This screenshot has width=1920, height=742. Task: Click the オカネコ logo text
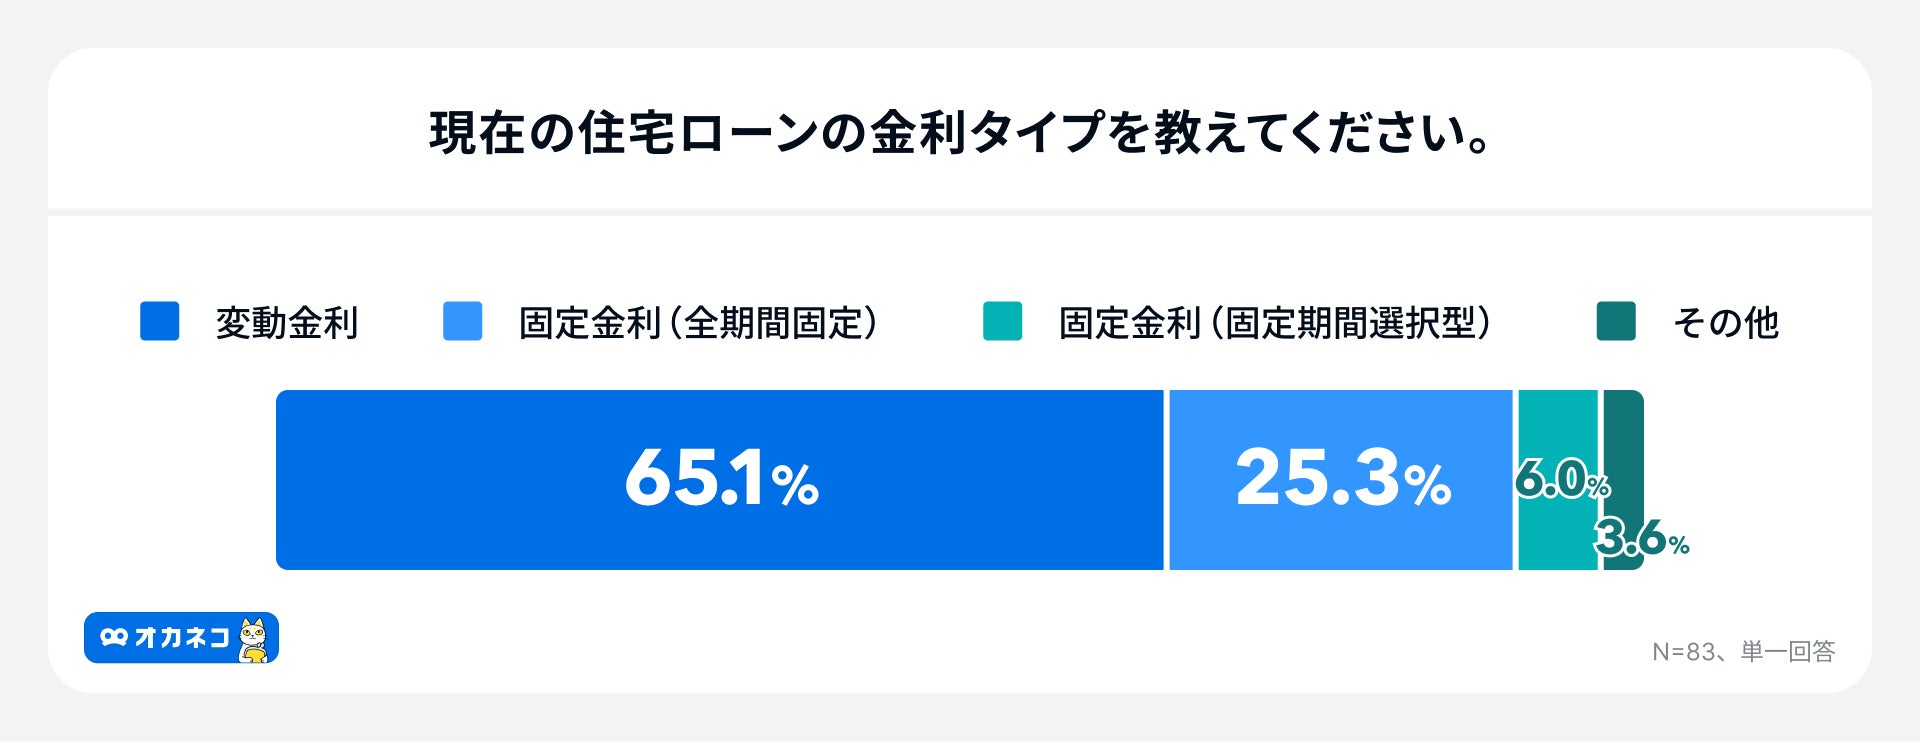coord(182,637)
